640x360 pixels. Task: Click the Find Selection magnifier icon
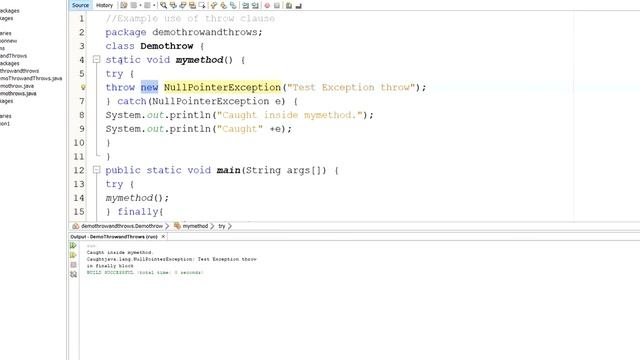pos(163,5)
